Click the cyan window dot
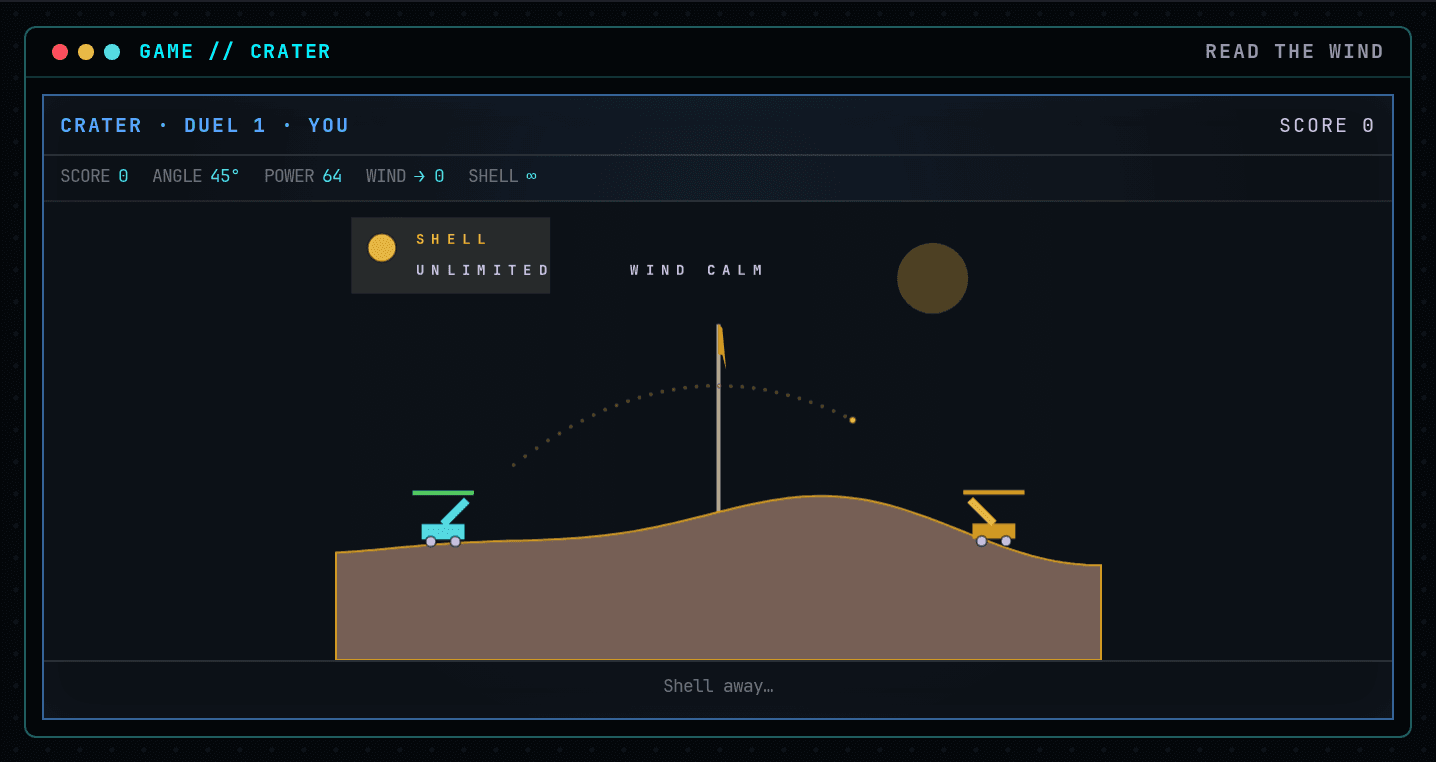 click(112, 52)
